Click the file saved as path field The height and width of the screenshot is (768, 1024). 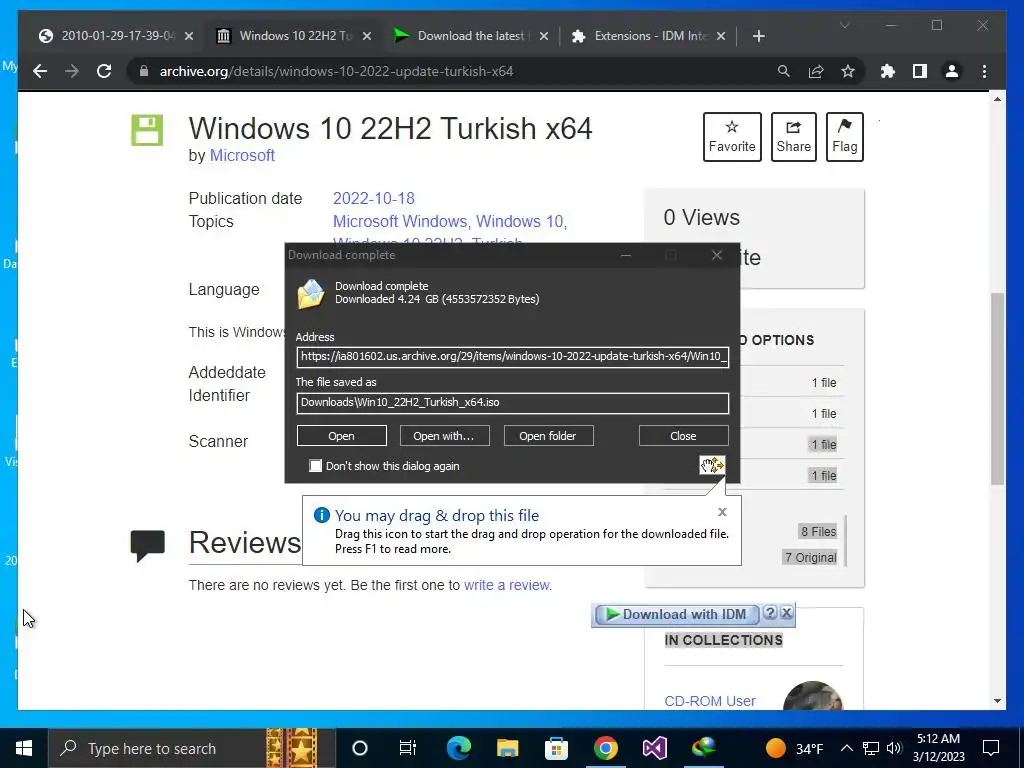pyautogui.click(x=513, y=403)
